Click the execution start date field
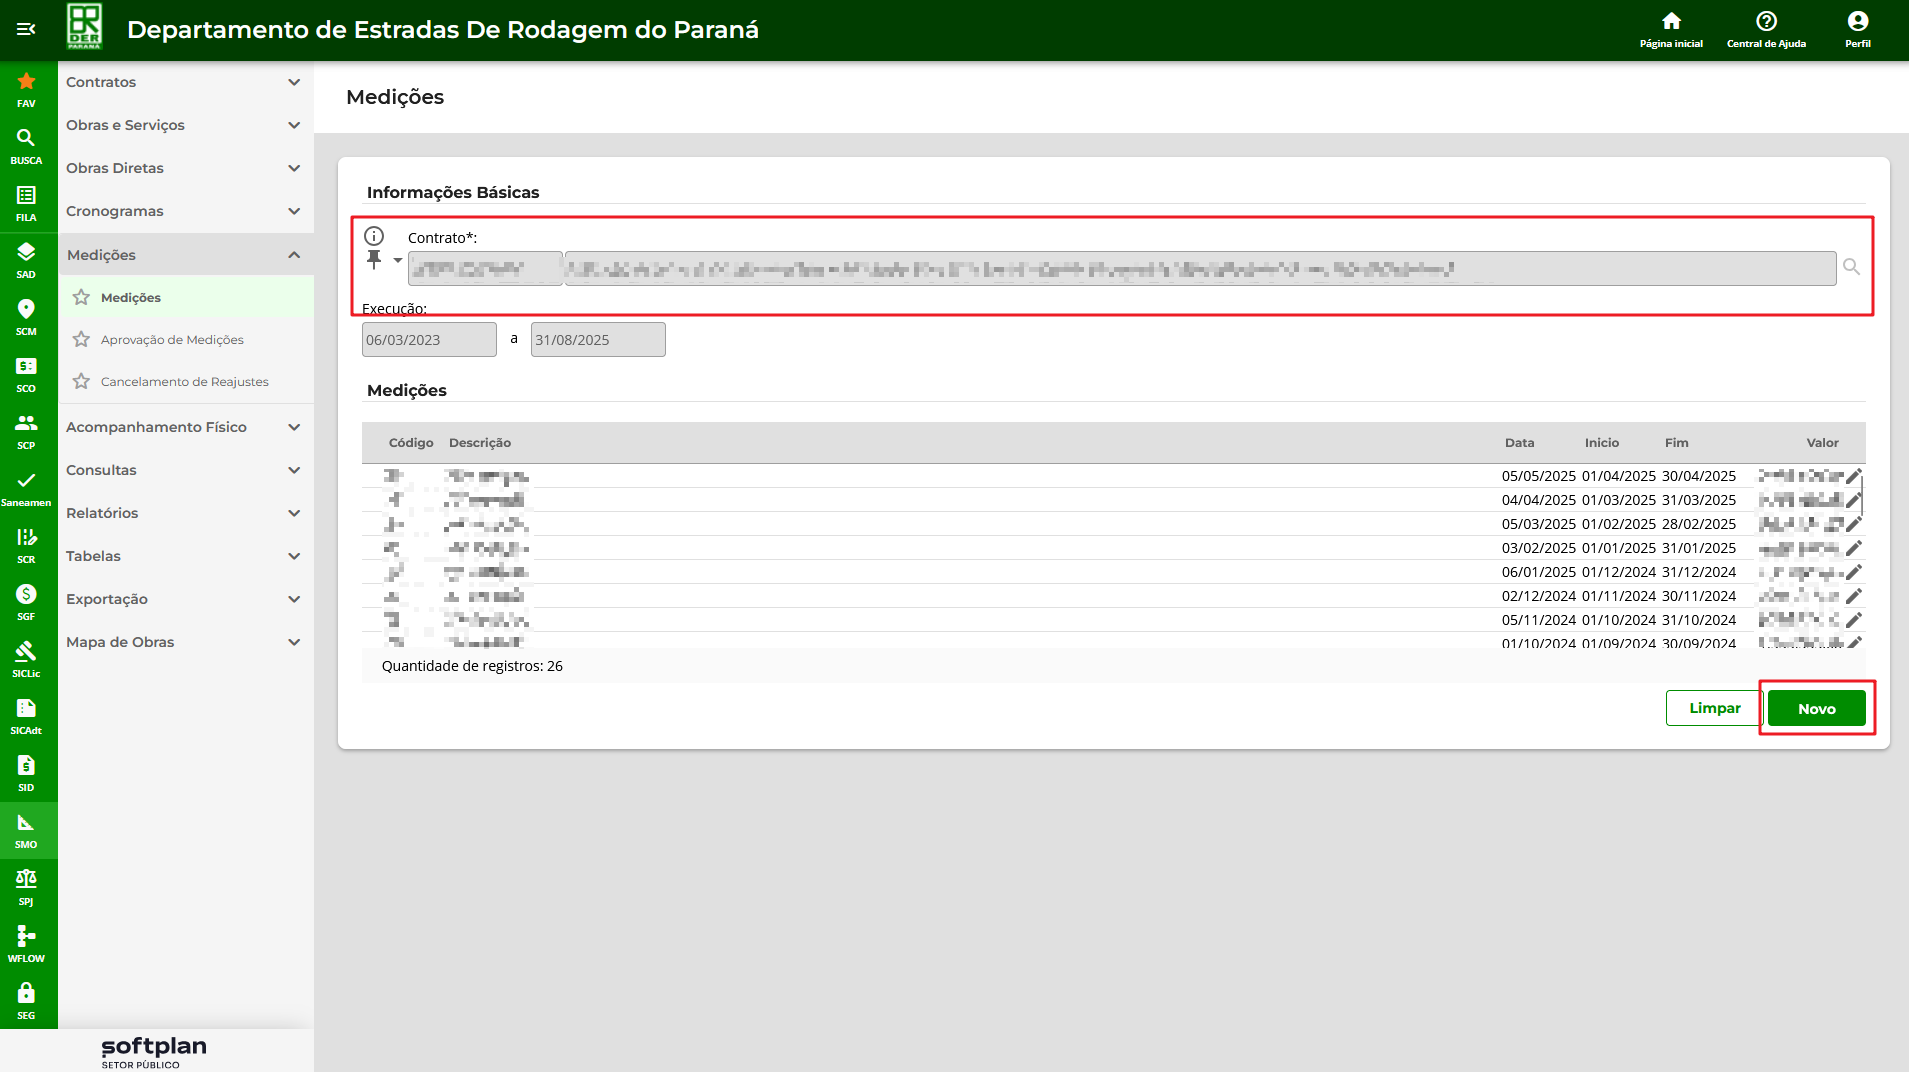1909x1072 pixels. click(x=429, y=340)
